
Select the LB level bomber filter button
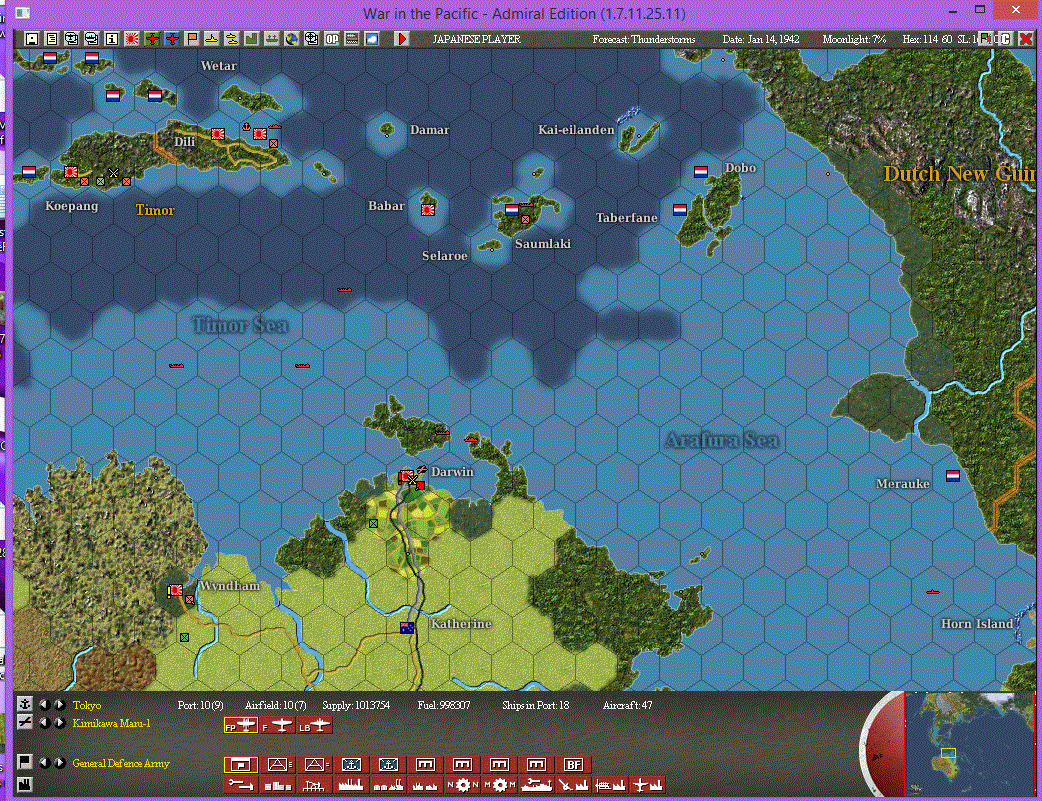(x=314, y=726)
